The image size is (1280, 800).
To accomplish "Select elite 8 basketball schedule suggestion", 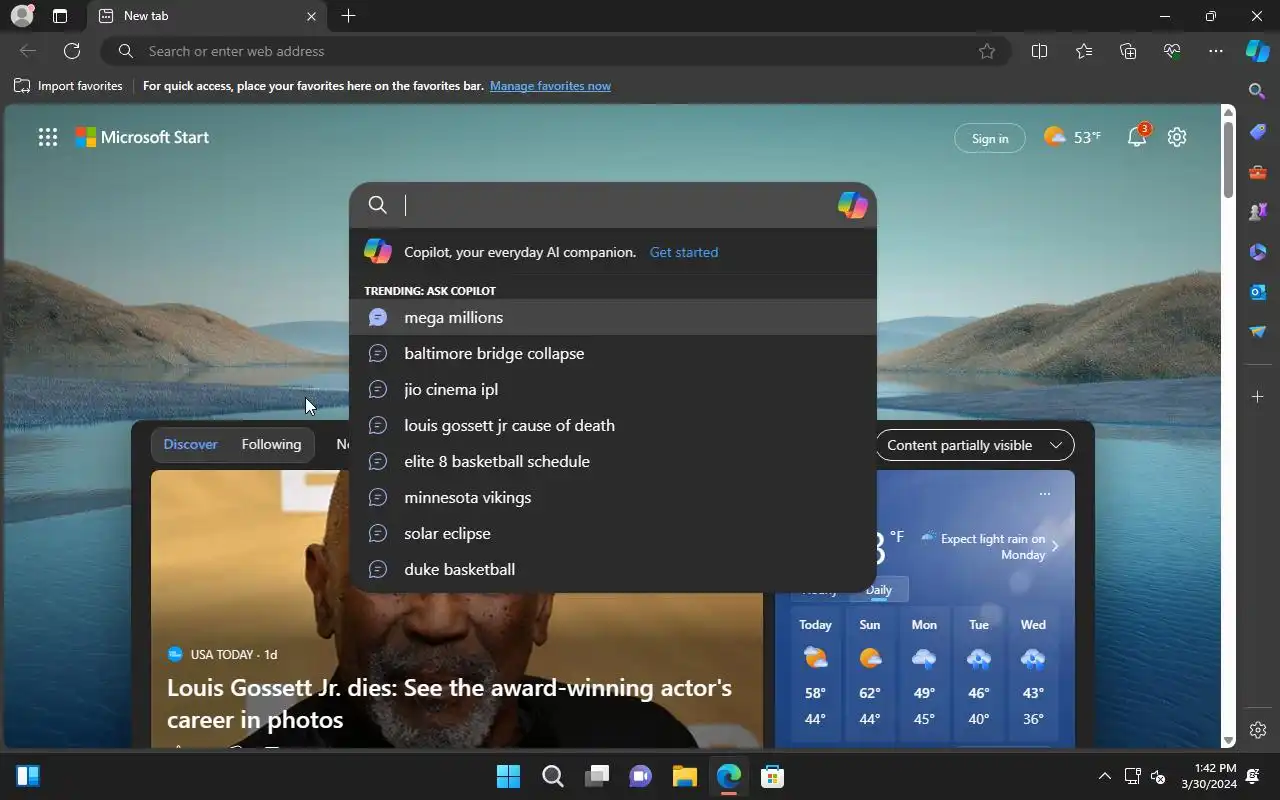I will point(612,461).
